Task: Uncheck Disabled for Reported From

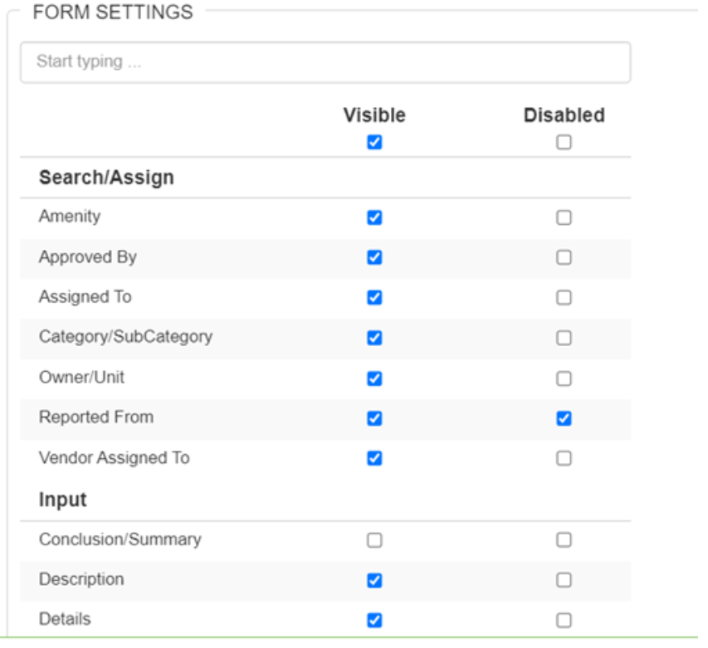Action: coord(564,418)
